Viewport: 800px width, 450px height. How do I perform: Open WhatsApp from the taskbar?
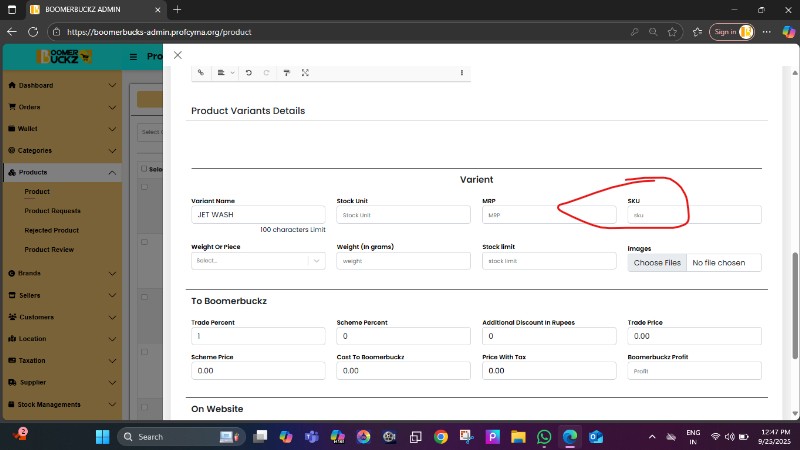(x=544, y=437)
